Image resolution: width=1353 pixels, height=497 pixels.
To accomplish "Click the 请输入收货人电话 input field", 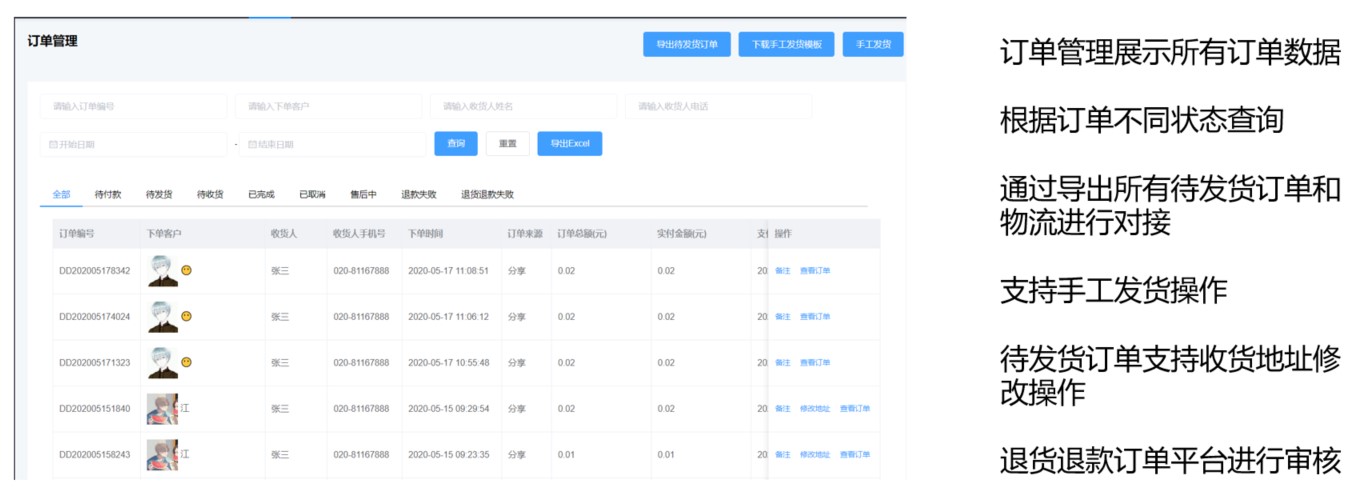I will [x=718, y=106].
